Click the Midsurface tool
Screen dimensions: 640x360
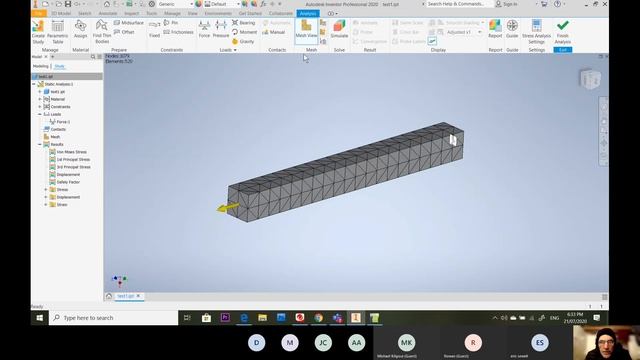tap(129, 23)
